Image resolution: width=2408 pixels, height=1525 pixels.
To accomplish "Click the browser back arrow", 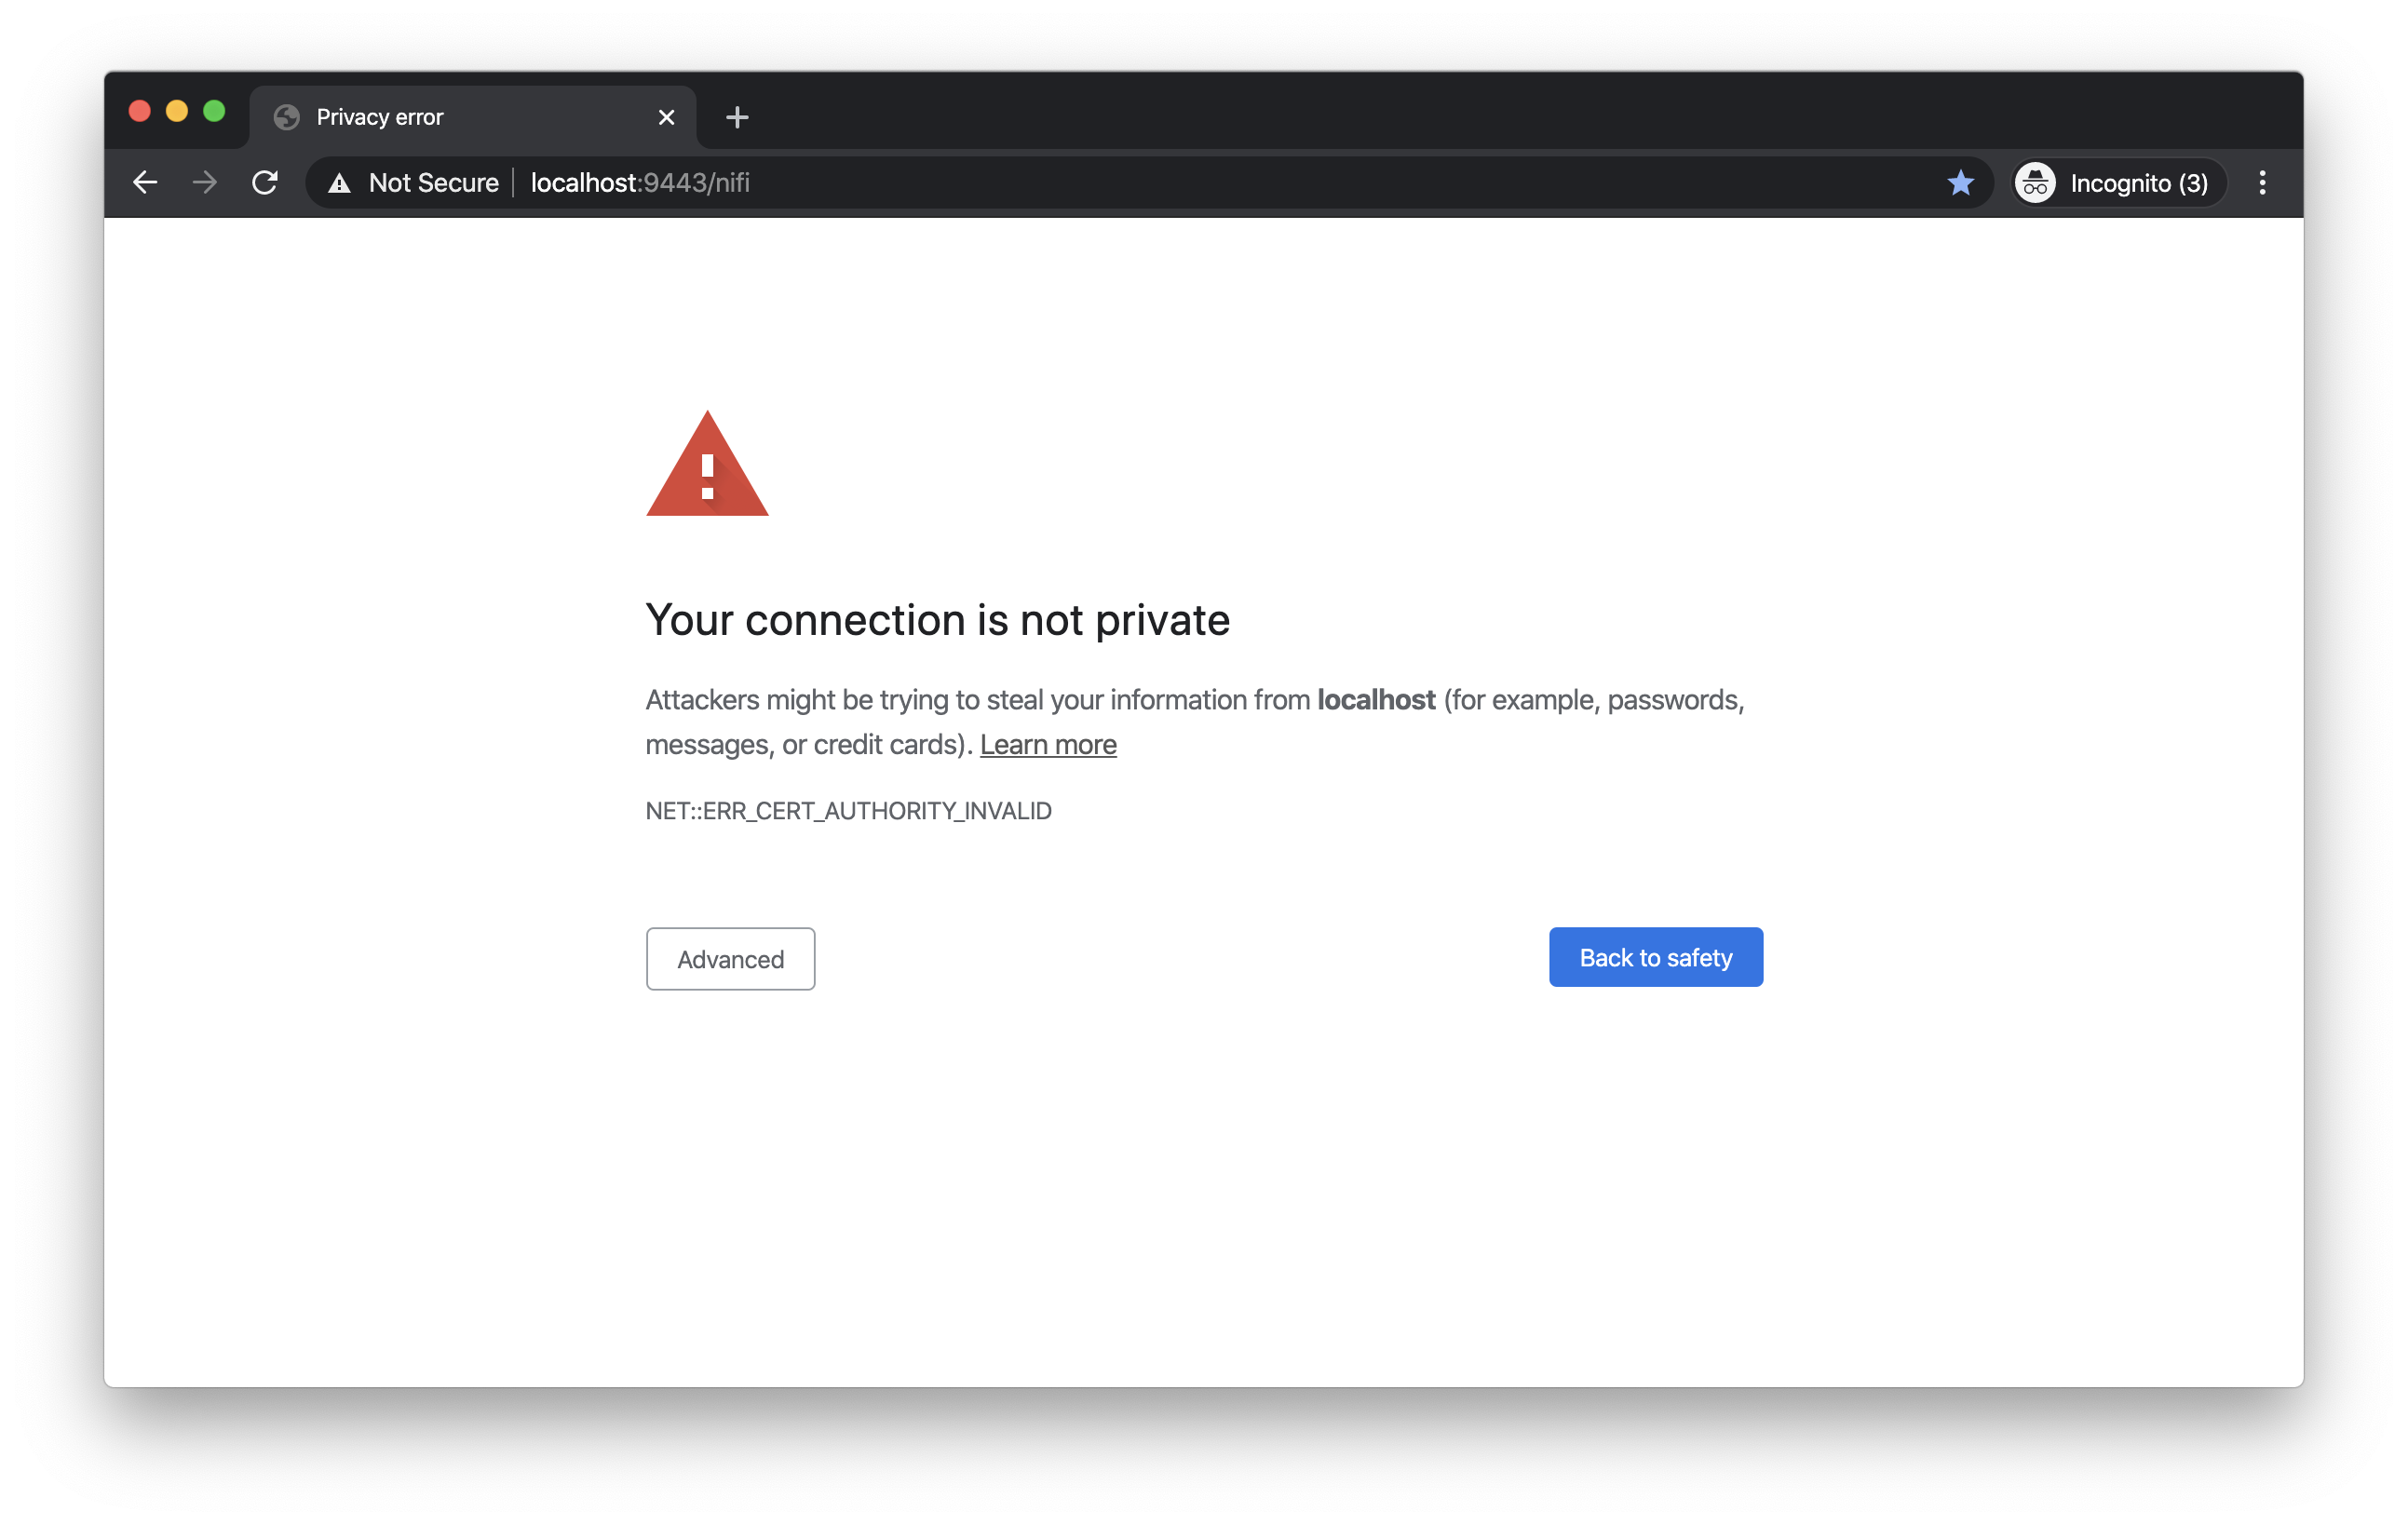I will click(146, 183).
